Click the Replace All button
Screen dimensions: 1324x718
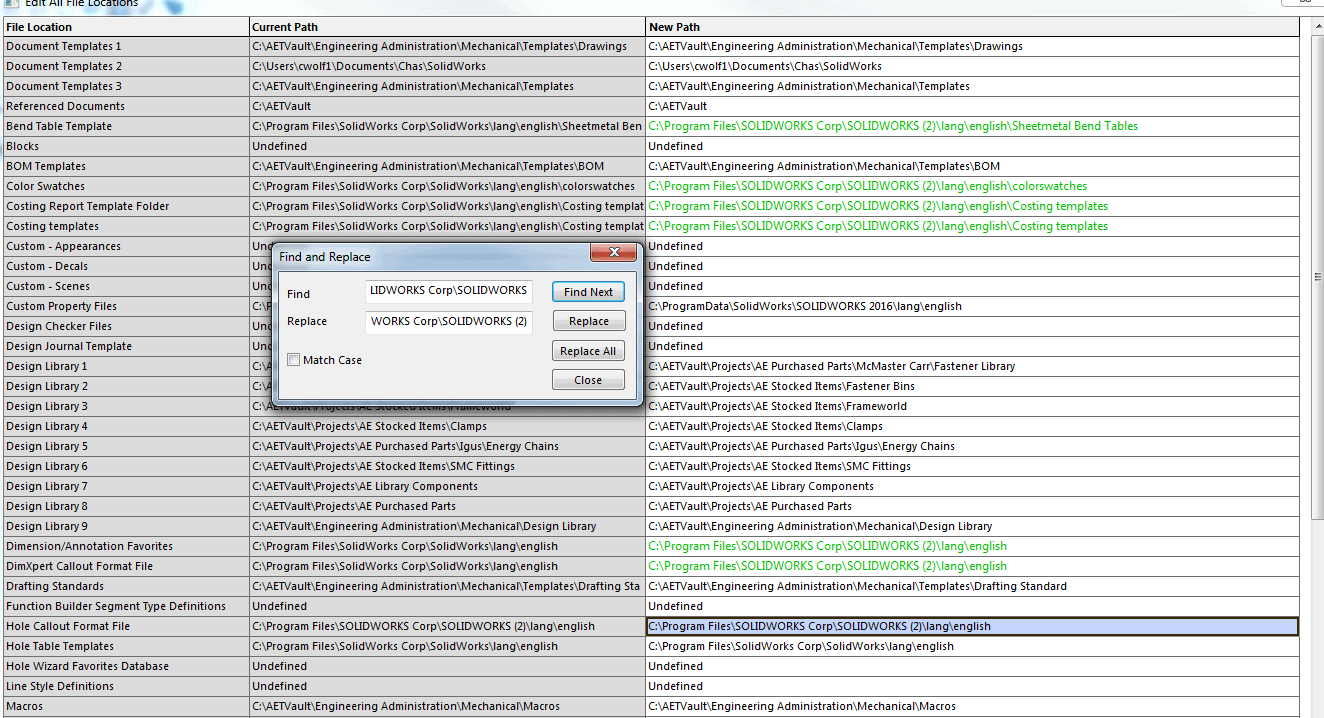[588, 351]
